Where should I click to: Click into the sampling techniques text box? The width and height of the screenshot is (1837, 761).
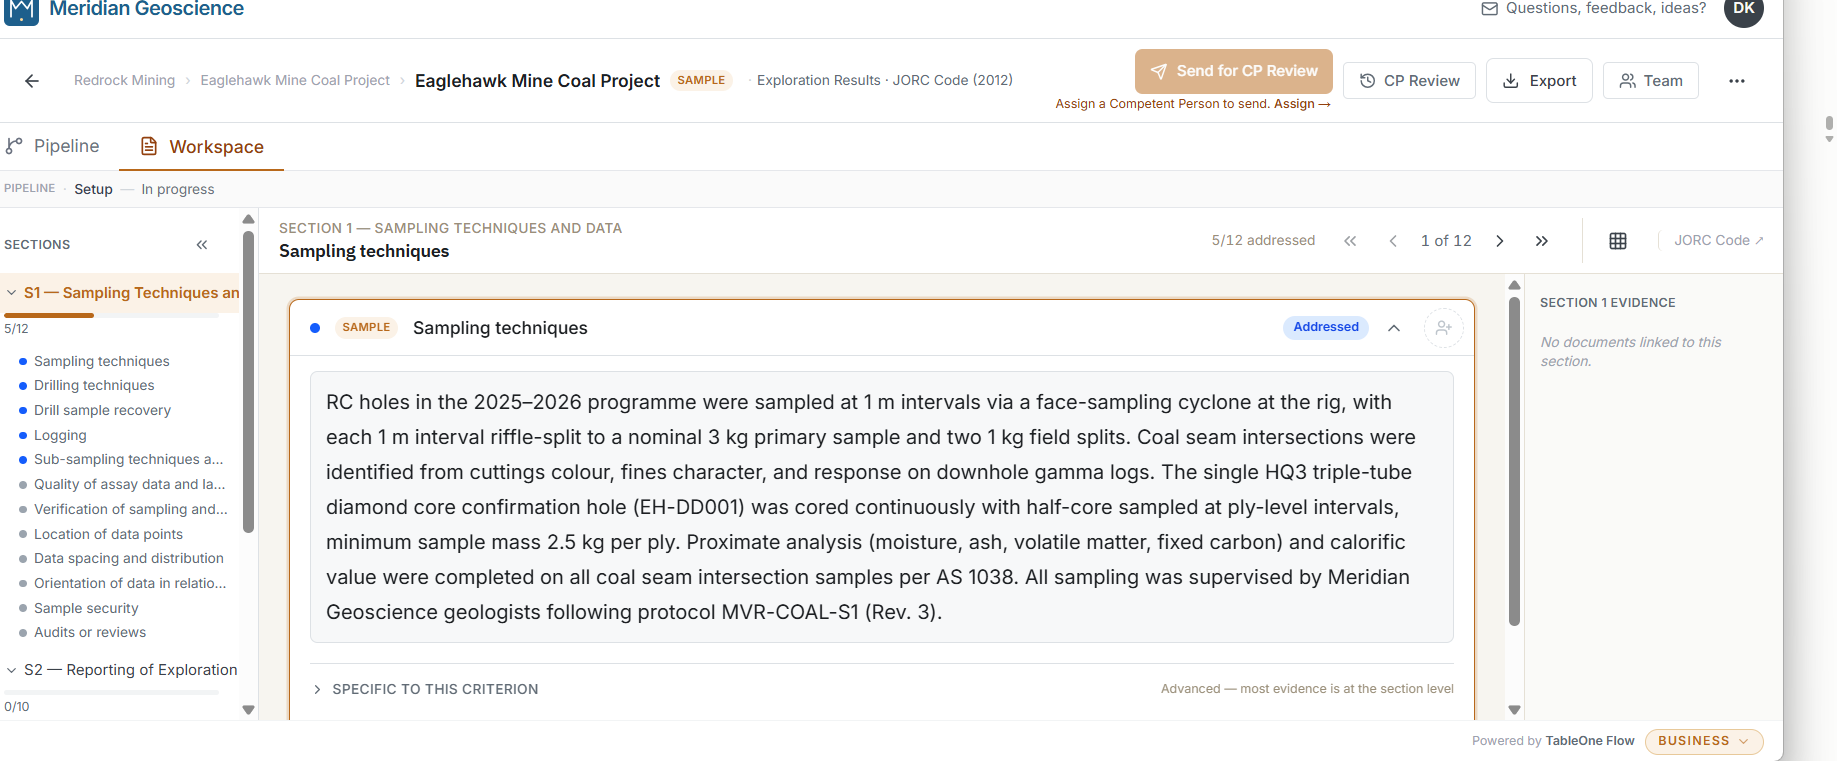(882, 507)
